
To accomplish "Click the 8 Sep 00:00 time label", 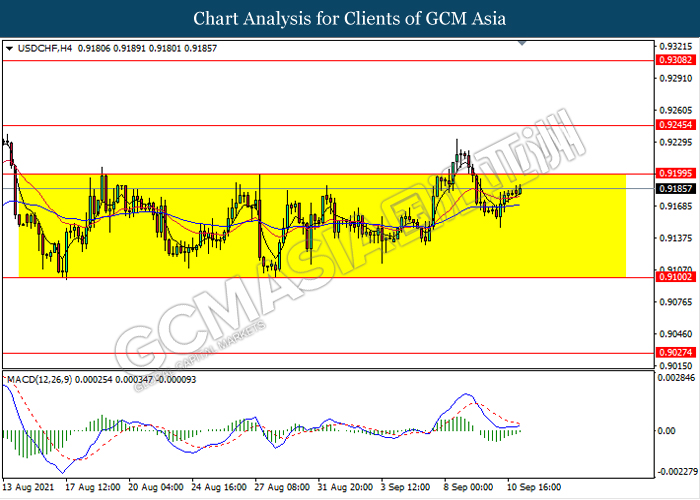I will 466,487.
